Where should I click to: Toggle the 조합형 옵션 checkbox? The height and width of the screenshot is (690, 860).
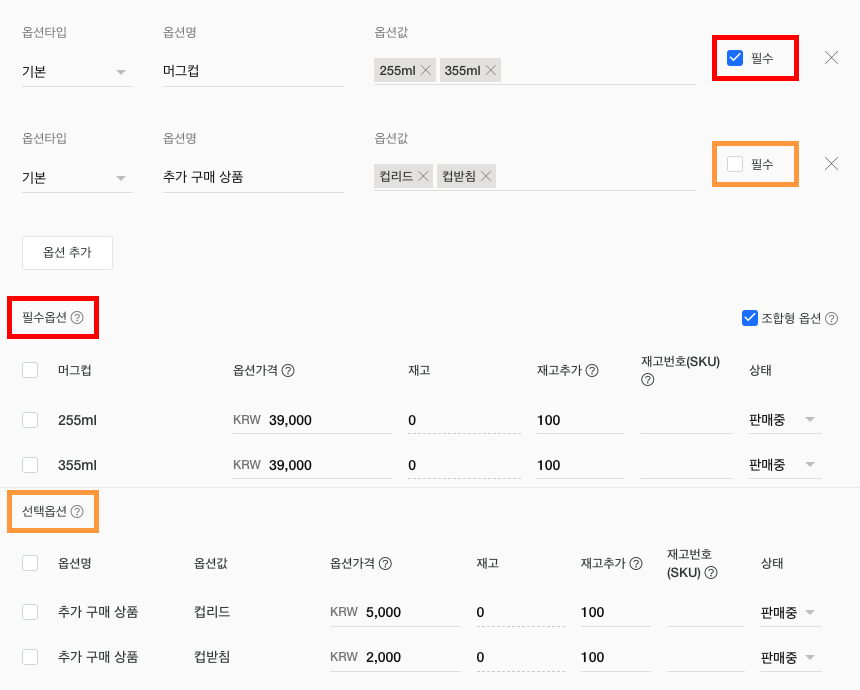[x=750, y=318]
